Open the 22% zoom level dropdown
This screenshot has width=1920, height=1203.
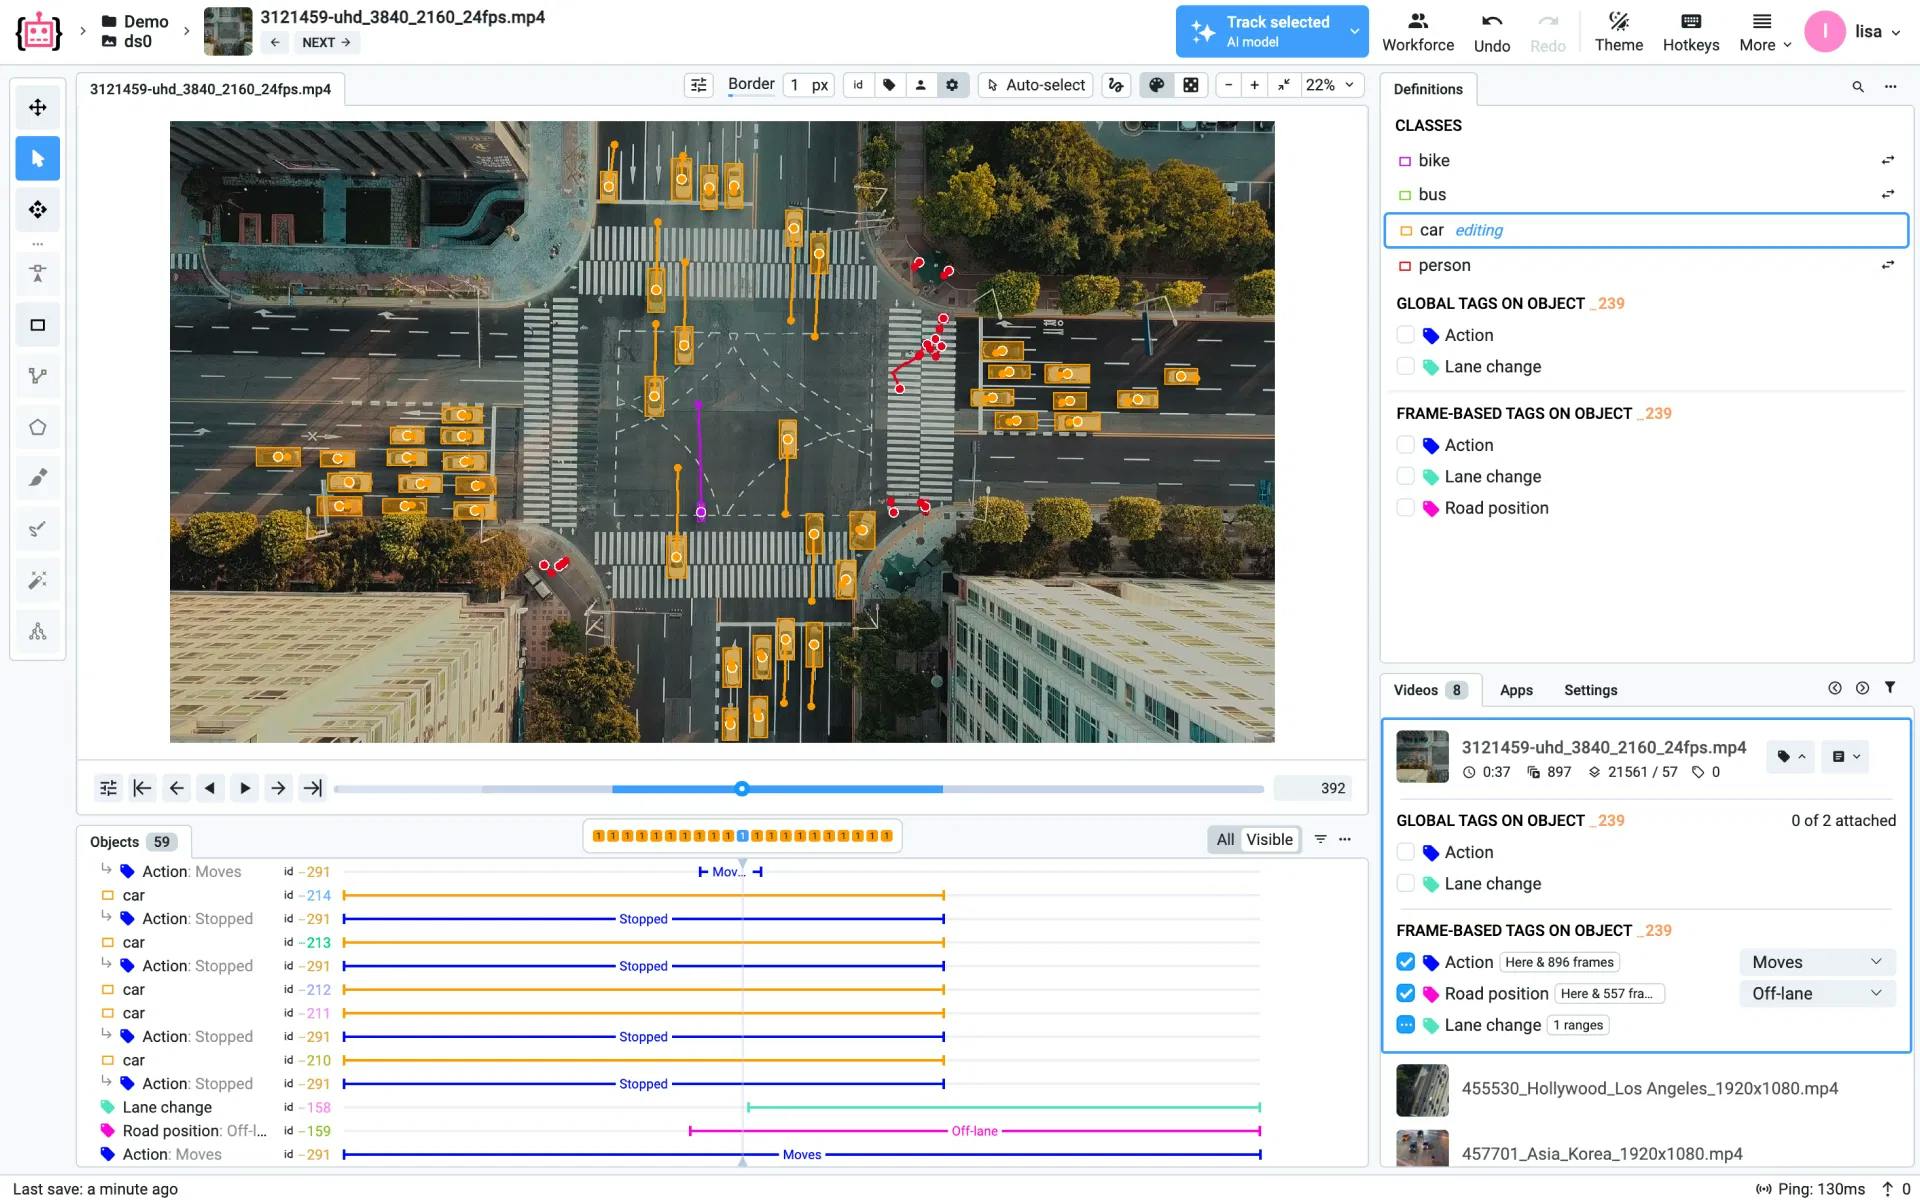1330,85
